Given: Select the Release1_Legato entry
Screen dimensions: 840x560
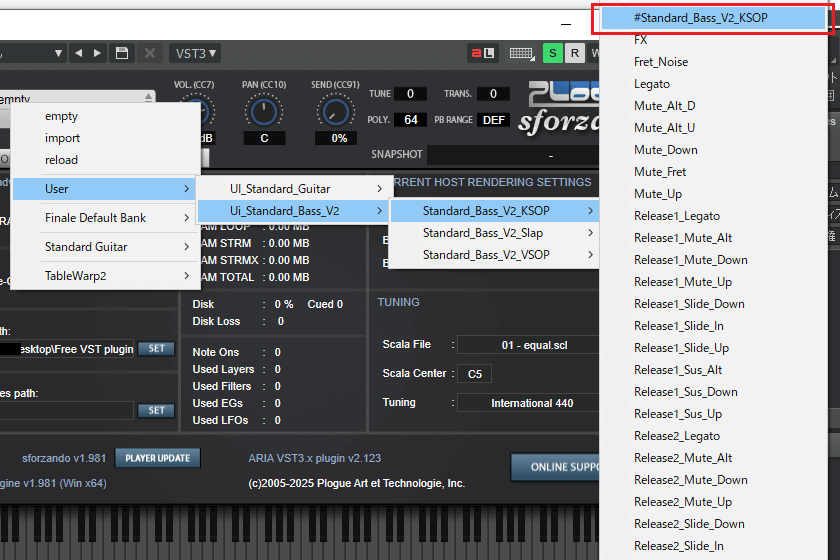Looking at the screenshot, I should 713,215.
